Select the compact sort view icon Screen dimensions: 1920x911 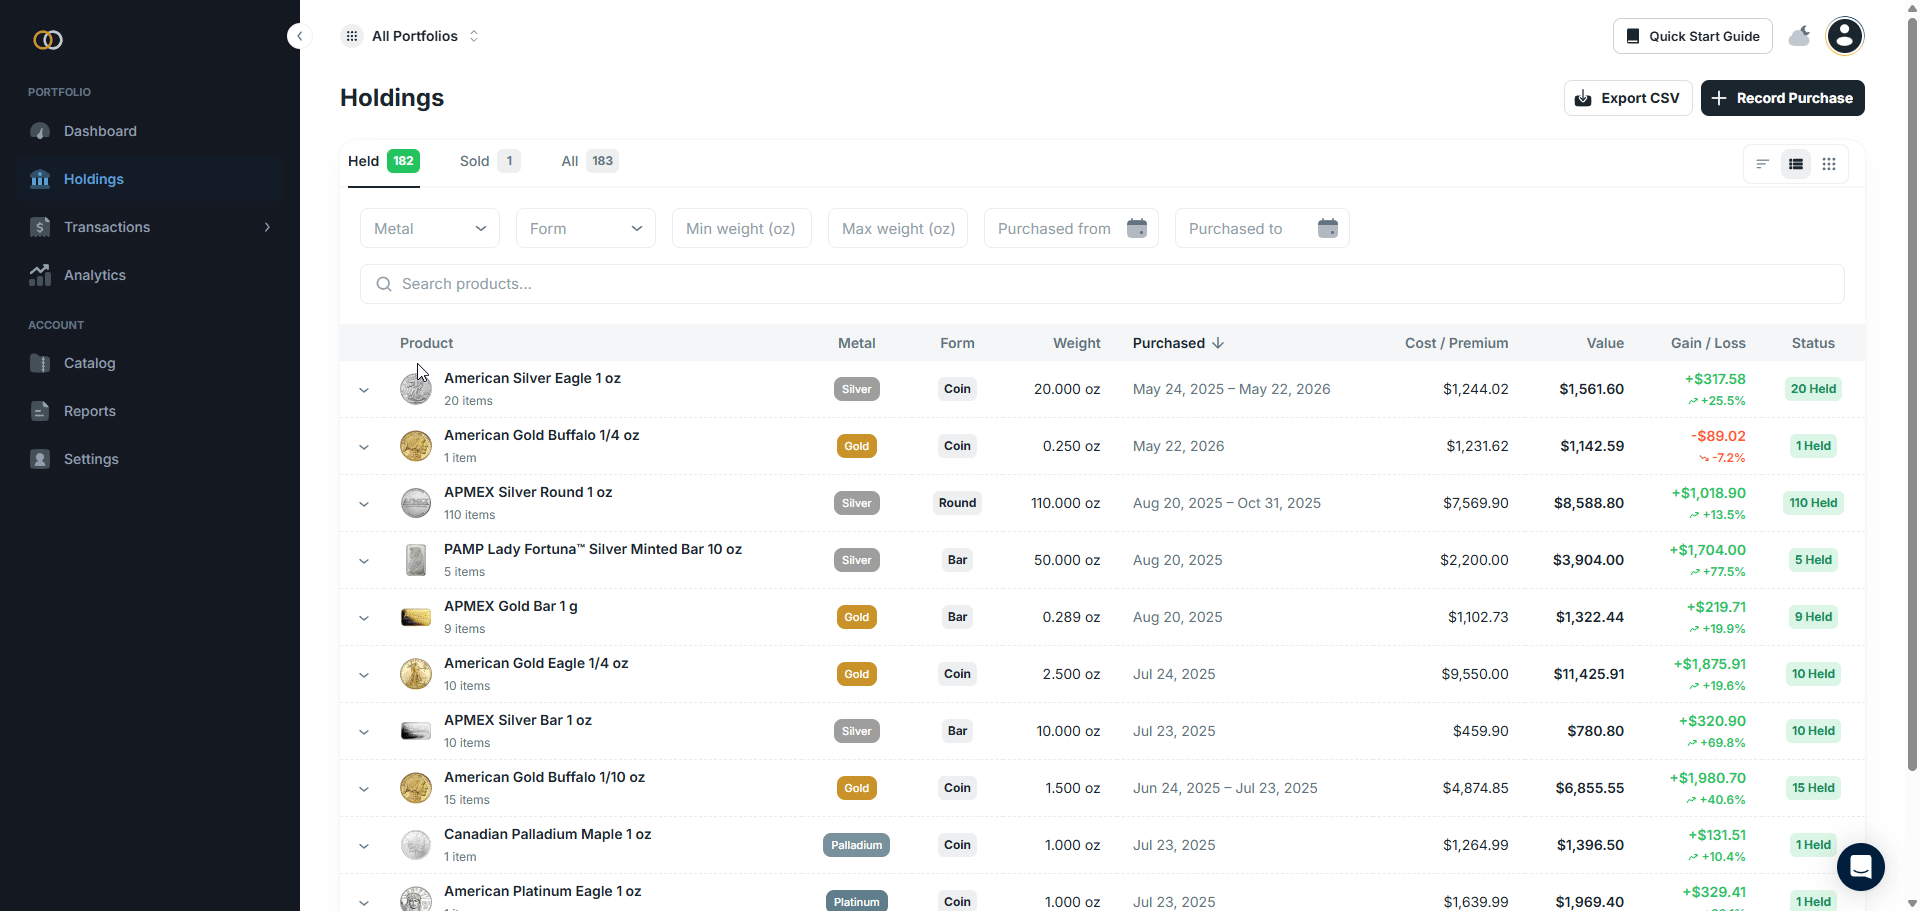tap(1763, 164)
